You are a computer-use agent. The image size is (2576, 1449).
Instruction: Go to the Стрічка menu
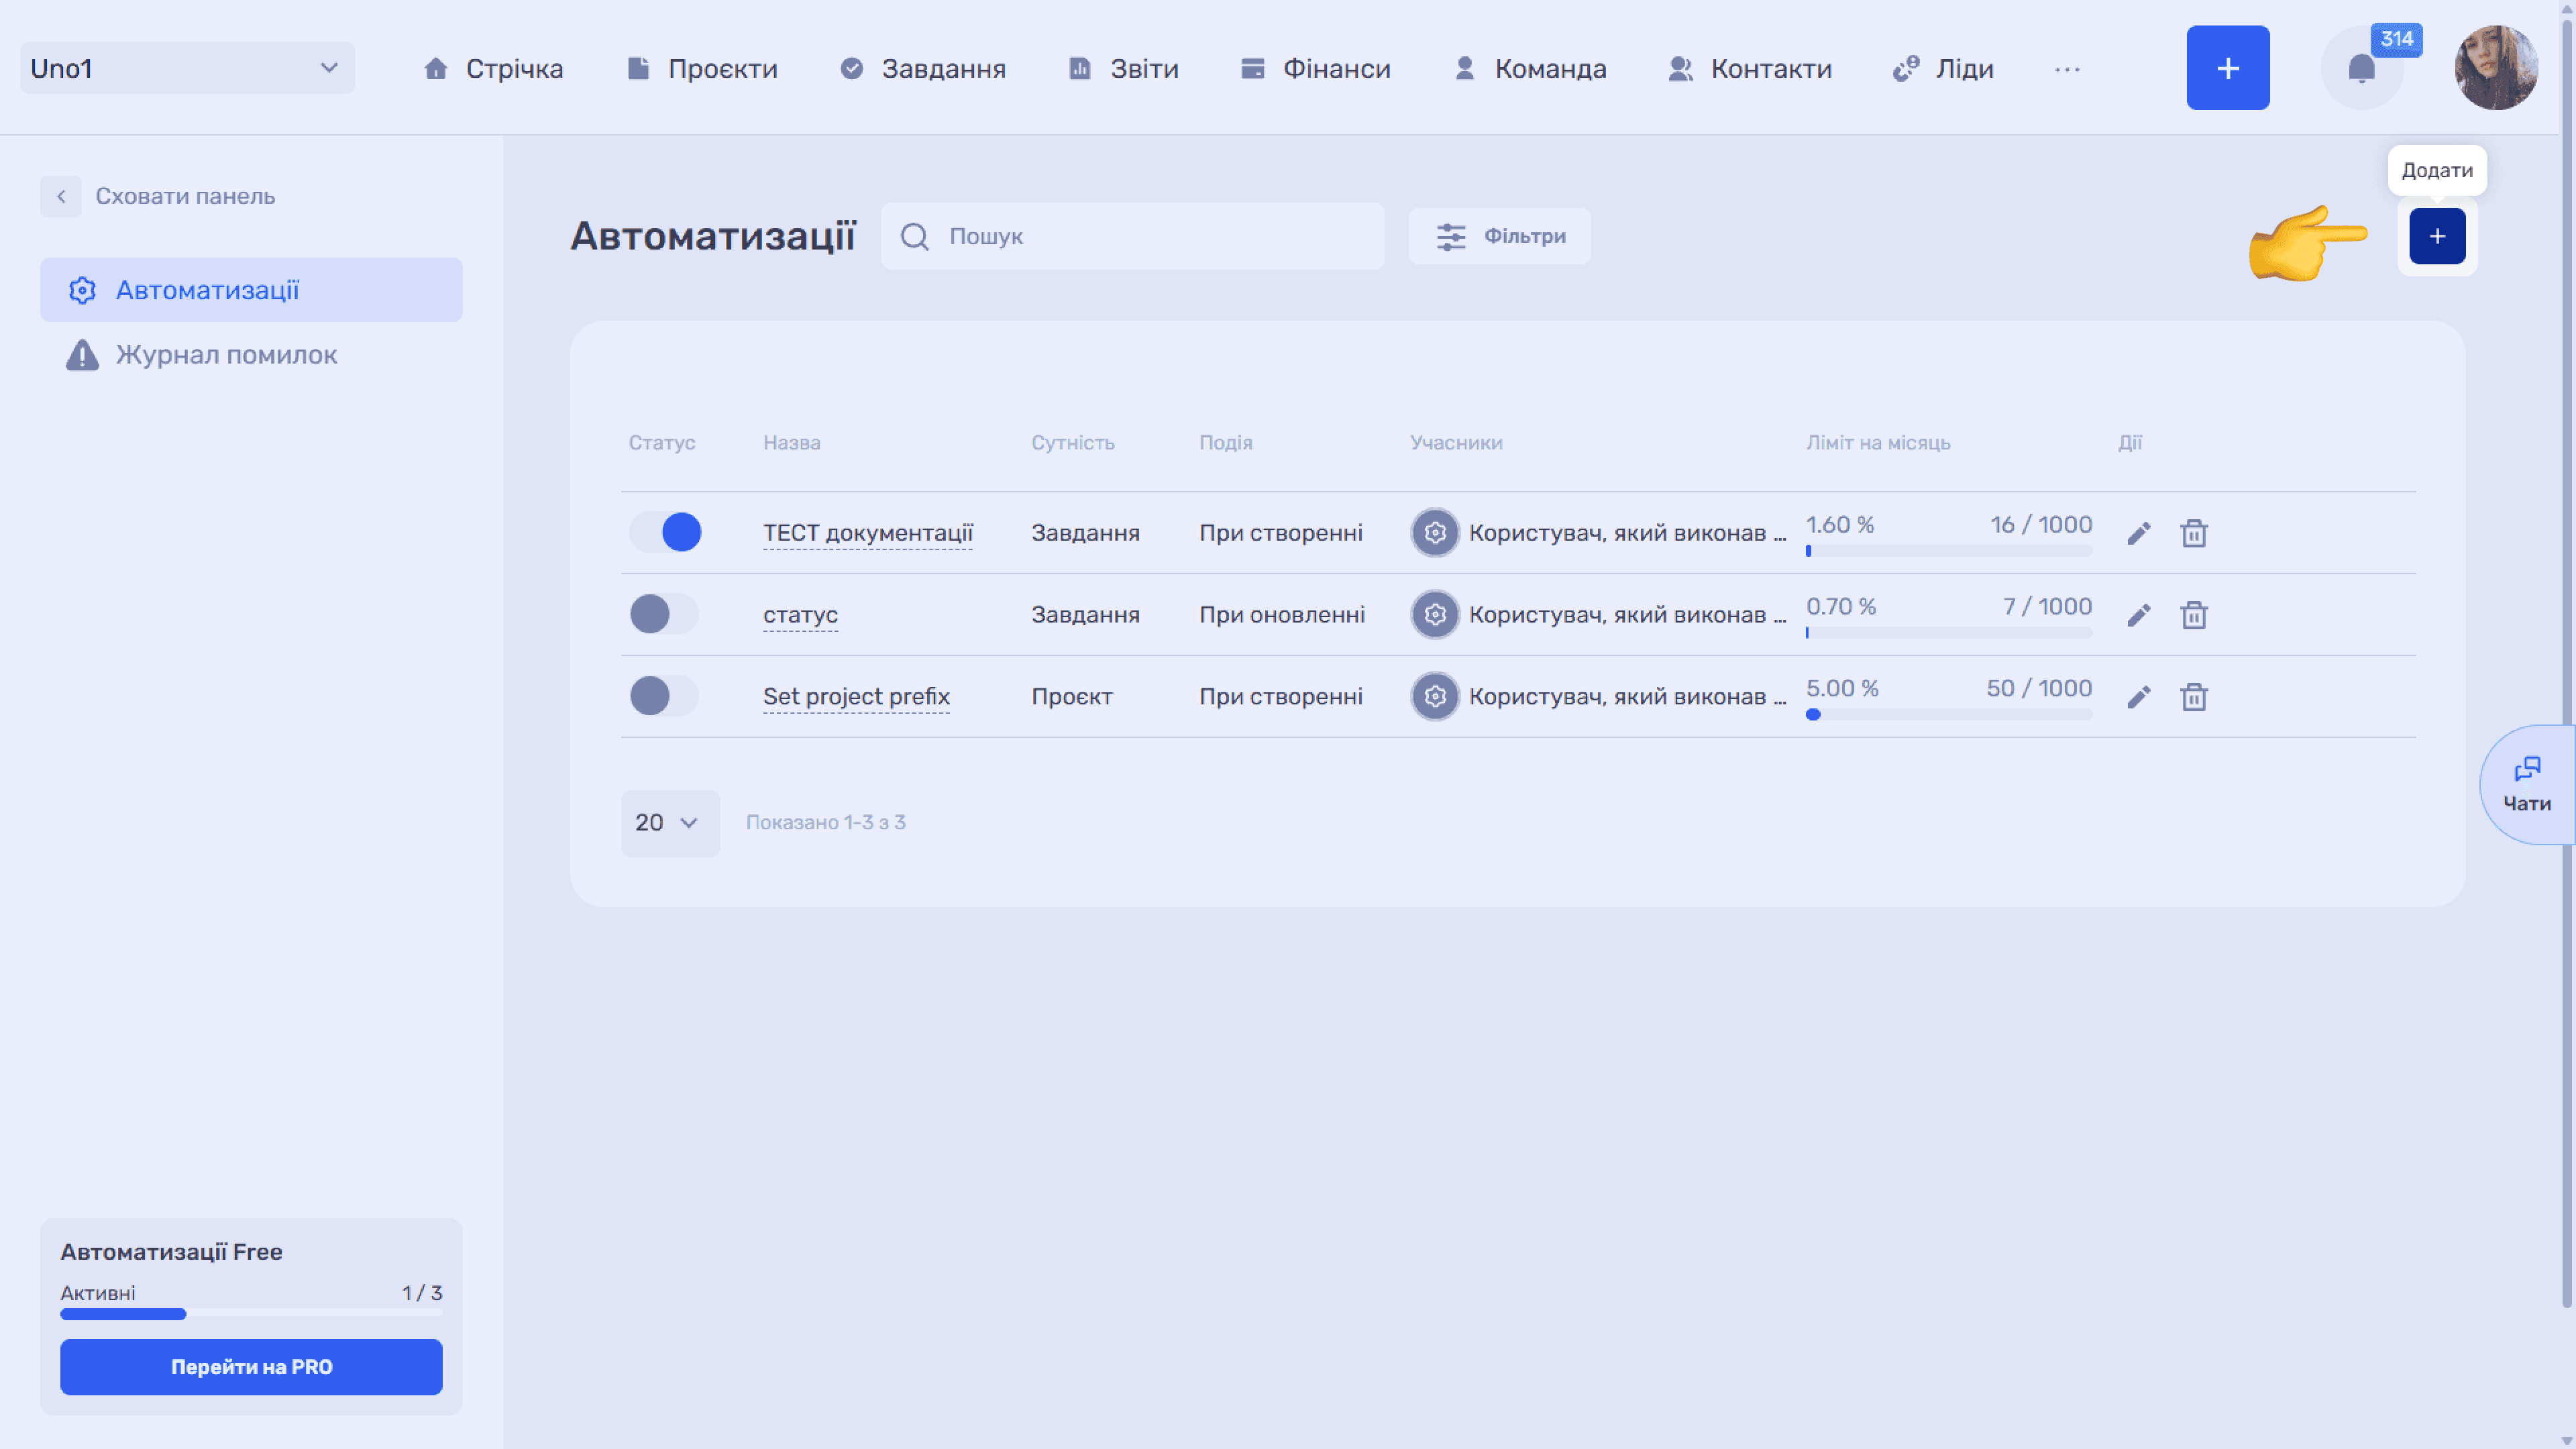click(493, 69)
